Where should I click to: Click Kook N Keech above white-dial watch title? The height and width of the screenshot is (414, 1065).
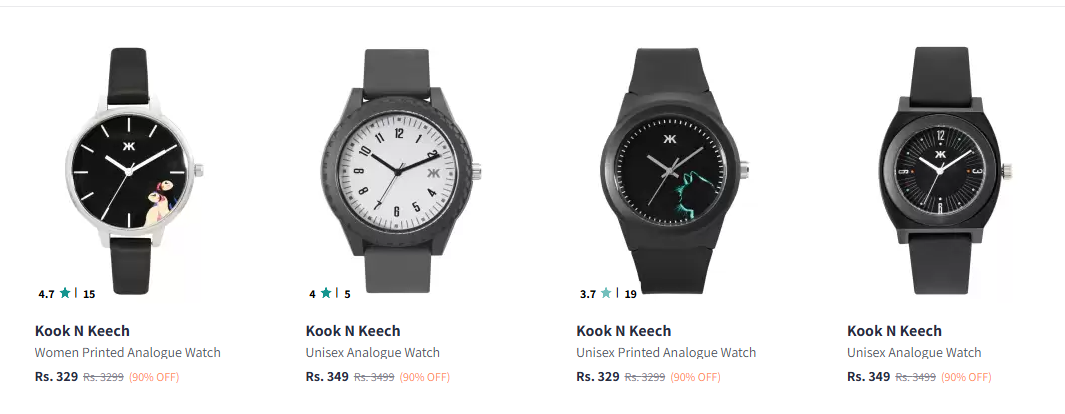point(353,331)
